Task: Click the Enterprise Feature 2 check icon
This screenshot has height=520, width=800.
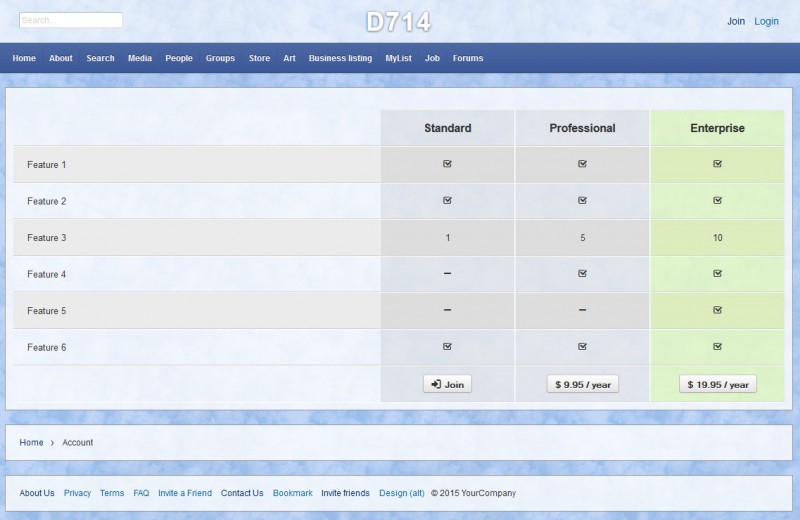Action: 717,201
